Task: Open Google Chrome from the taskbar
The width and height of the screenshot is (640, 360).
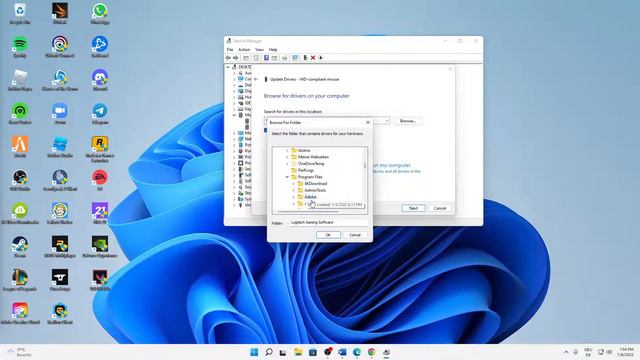Action: click(x=371, y=352)
